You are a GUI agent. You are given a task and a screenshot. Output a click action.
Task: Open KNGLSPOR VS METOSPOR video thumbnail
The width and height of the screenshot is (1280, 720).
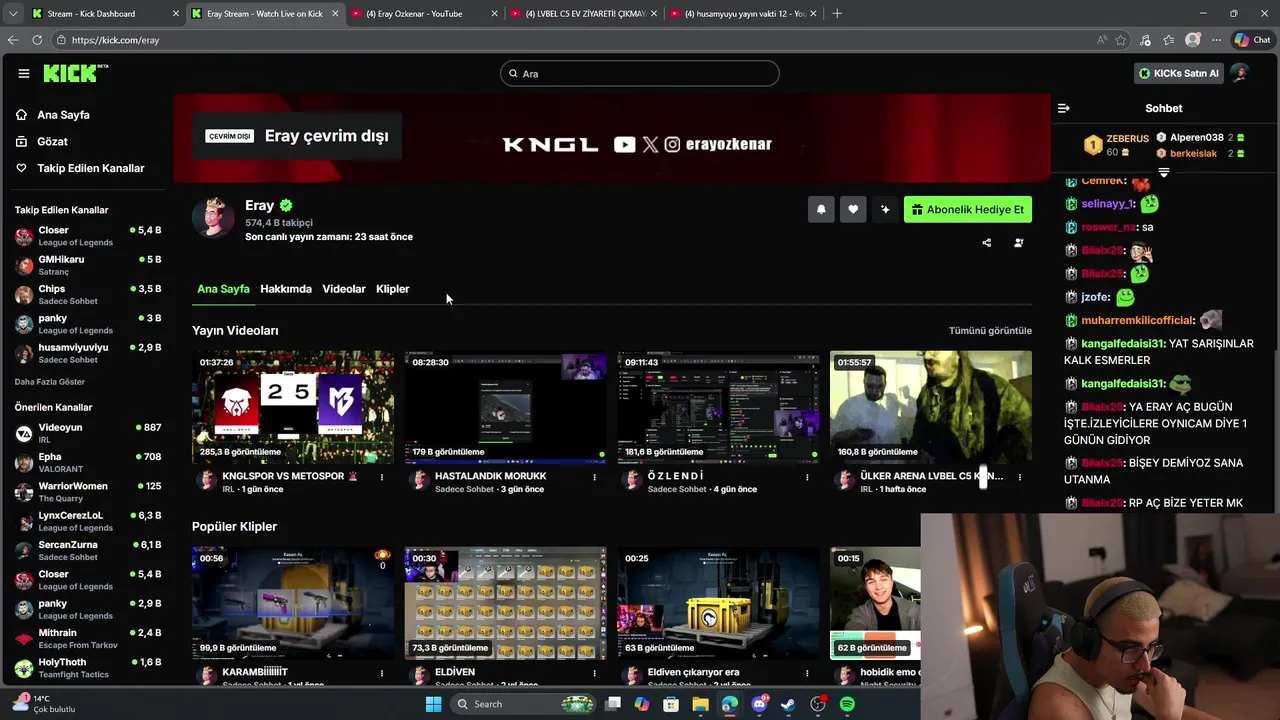pos(293,407)
